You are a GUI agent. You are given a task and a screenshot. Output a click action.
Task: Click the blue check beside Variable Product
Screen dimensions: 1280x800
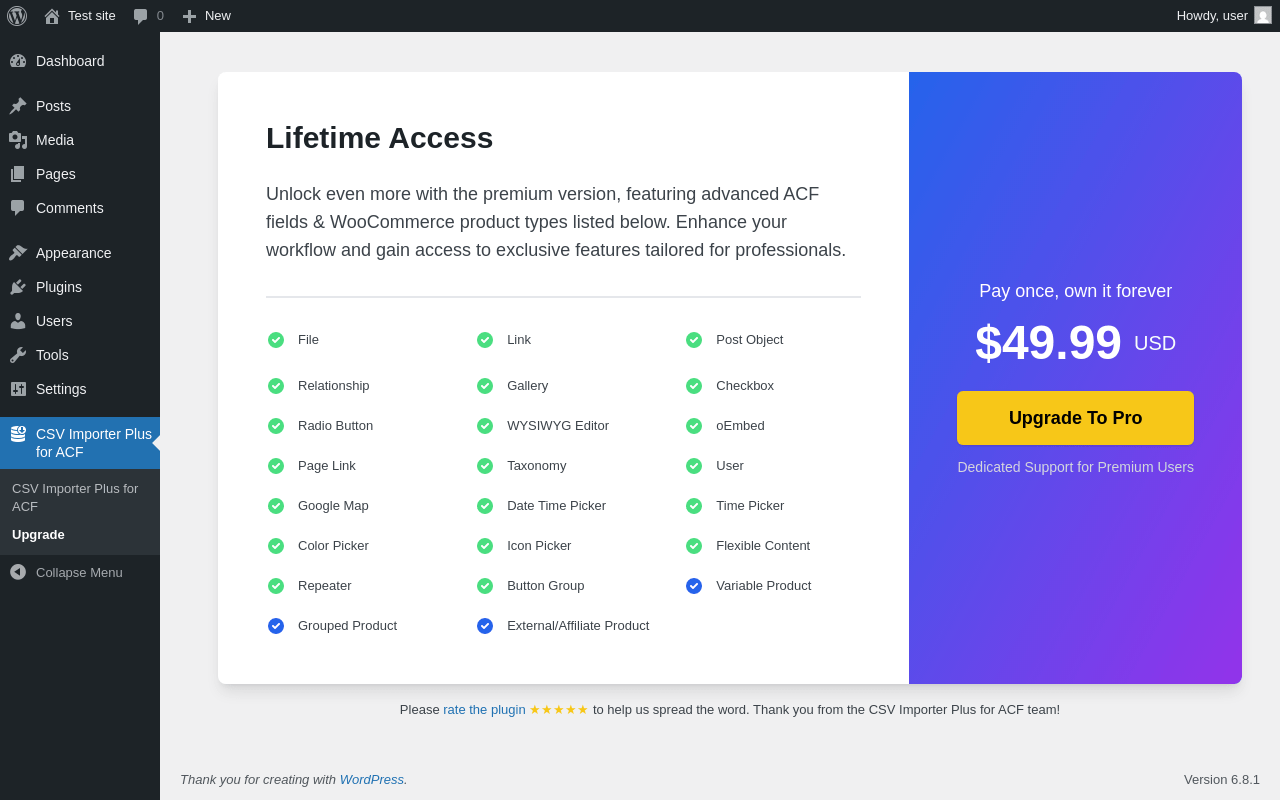[694, 586]
